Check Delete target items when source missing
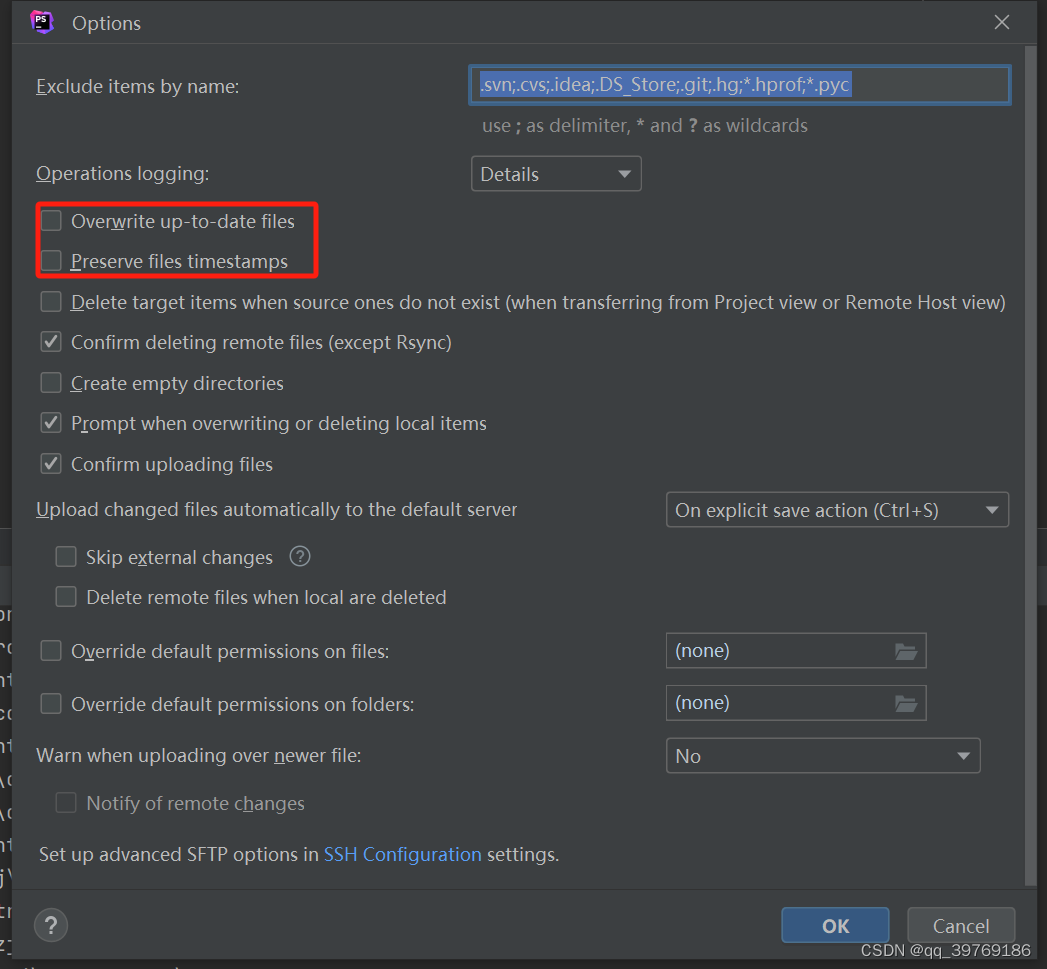Image resolution: width=1047 pixels, height=969 pixels. pyautogui.click(x=50, y=301)
